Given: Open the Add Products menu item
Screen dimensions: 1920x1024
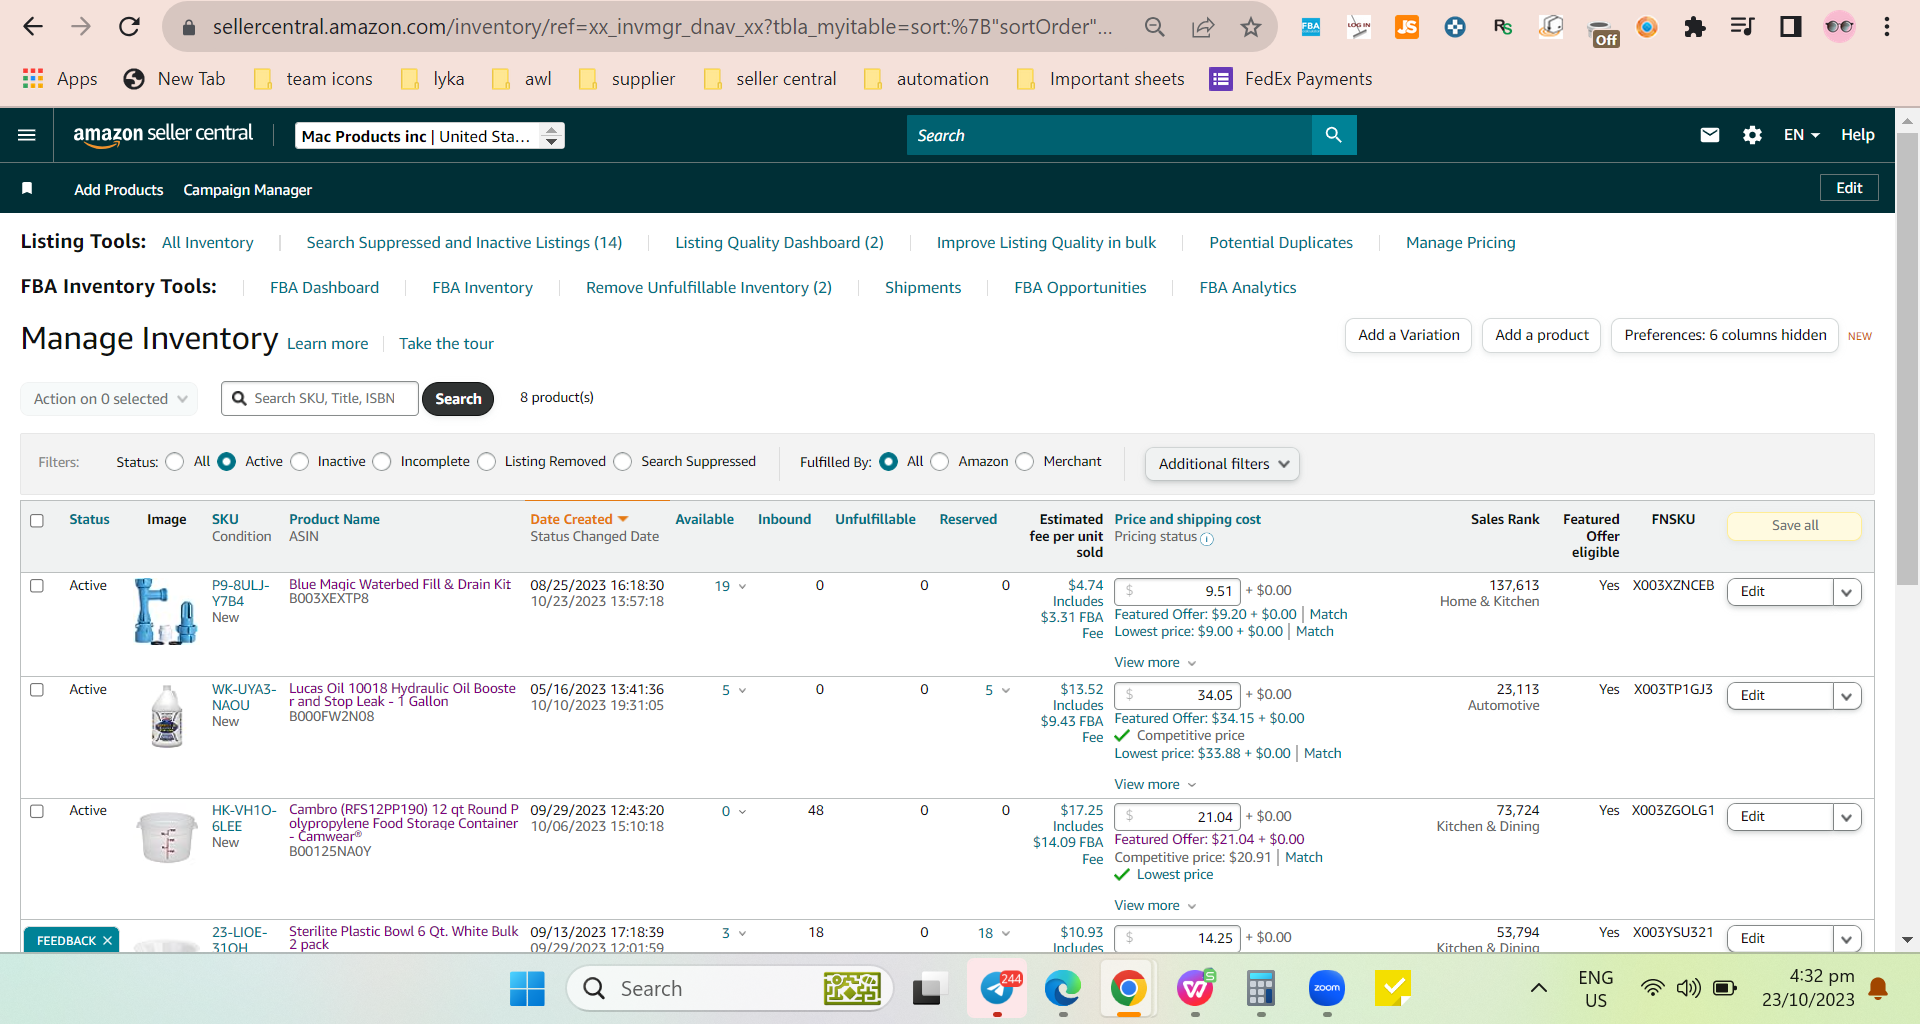Looking at the screenshot, I should 119,190.
